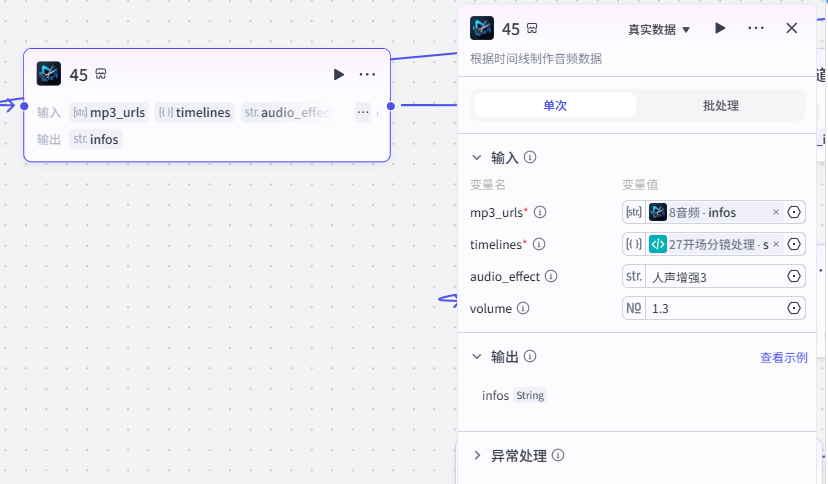Select the mp3_urls input tag on the node card
Screen dimensions: 828x484
[109, 112]
